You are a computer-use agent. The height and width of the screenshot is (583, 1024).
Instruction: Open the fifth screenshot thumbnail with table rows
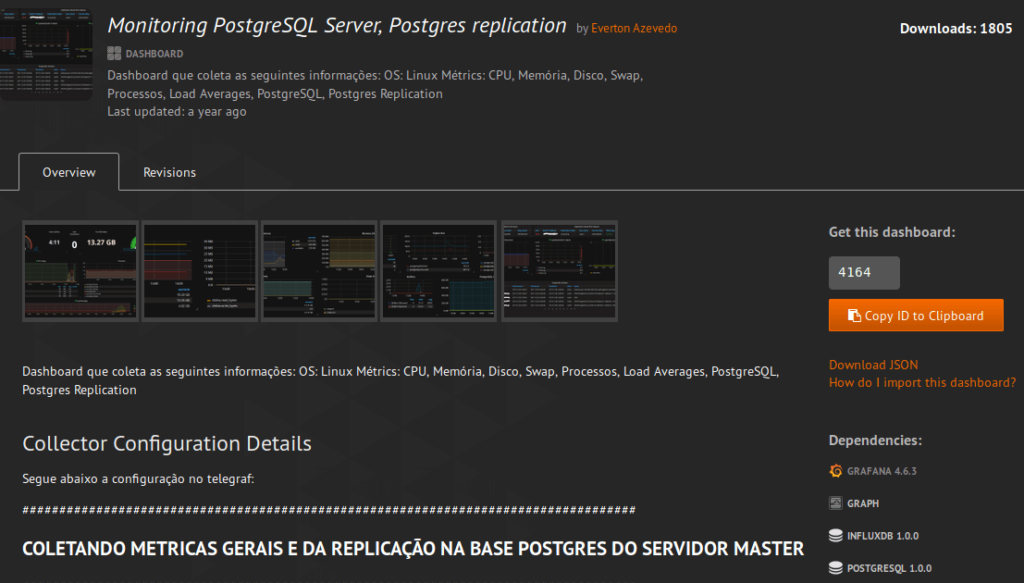pyautogui.click(x=559, y=271)
